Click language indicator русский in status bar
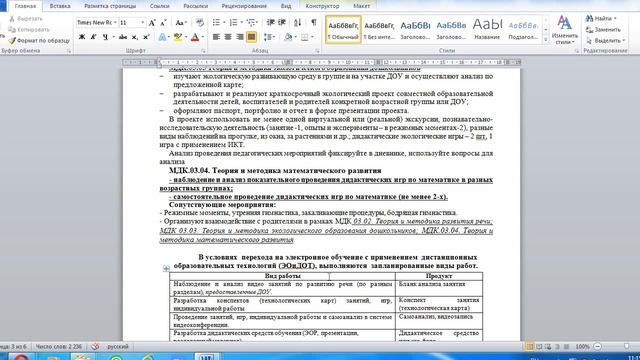 click(118, 347)
